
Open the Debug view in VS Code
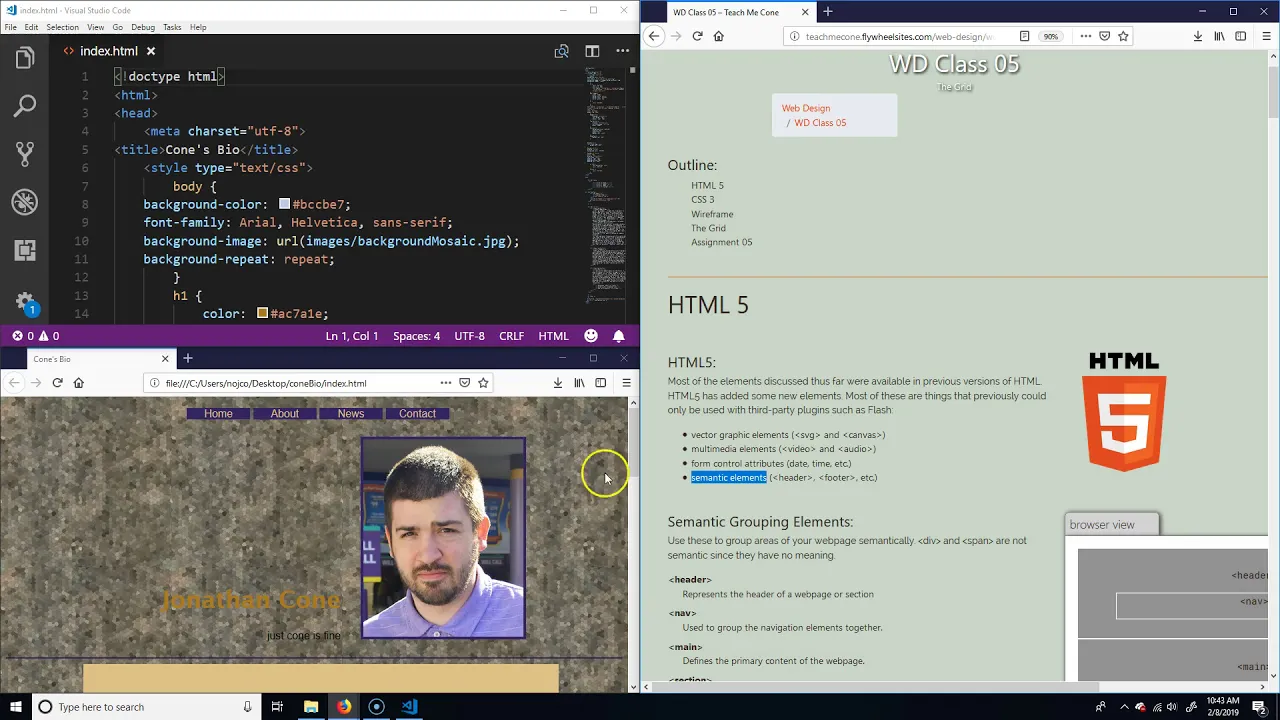tap(25, 202)
